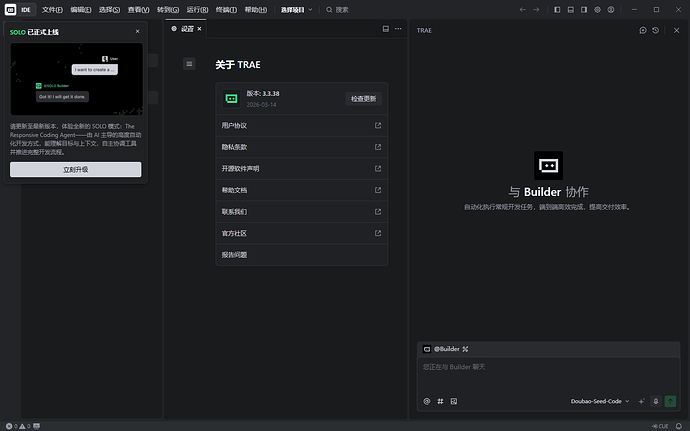Click the SOLO Builder preview image
This screenshot has height=431, width=690.
(77, 79)
